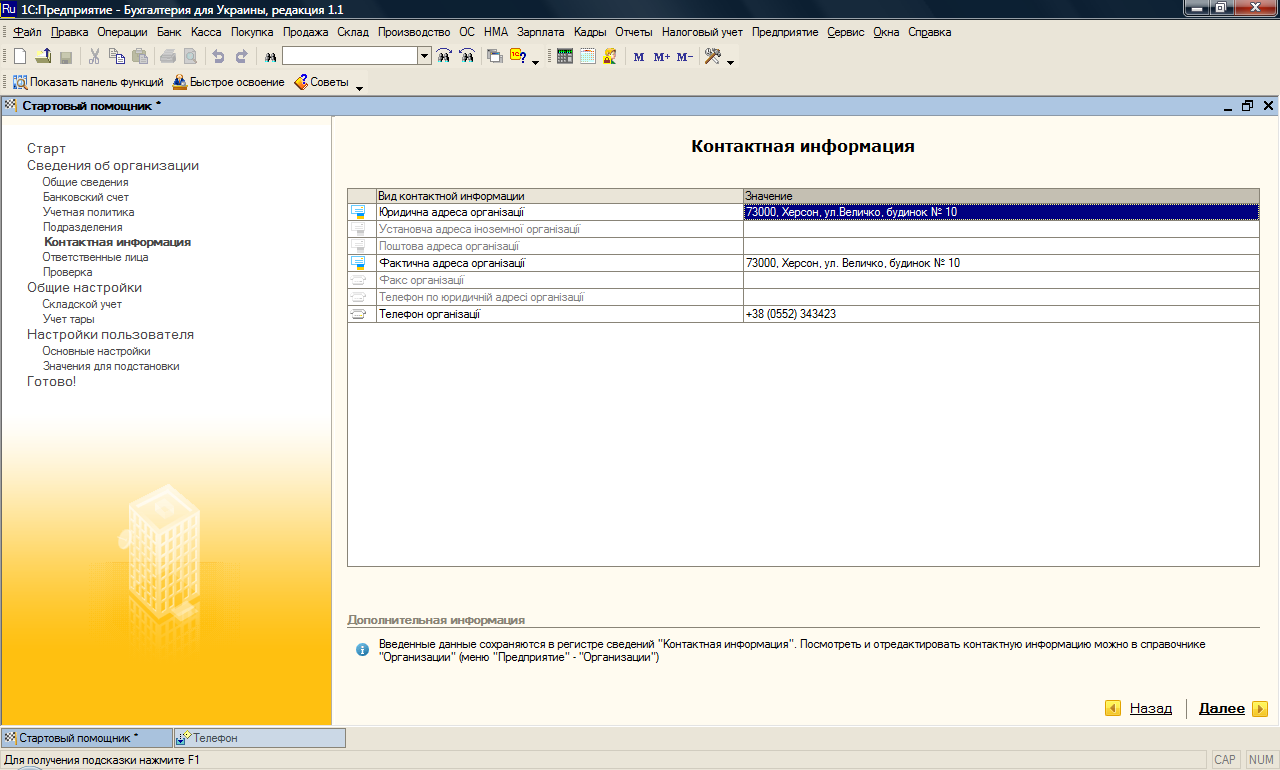Click the yellow forward arrow icon near Далее
The width and height of the screenshot is (1280, 770).
(1260, 708)
